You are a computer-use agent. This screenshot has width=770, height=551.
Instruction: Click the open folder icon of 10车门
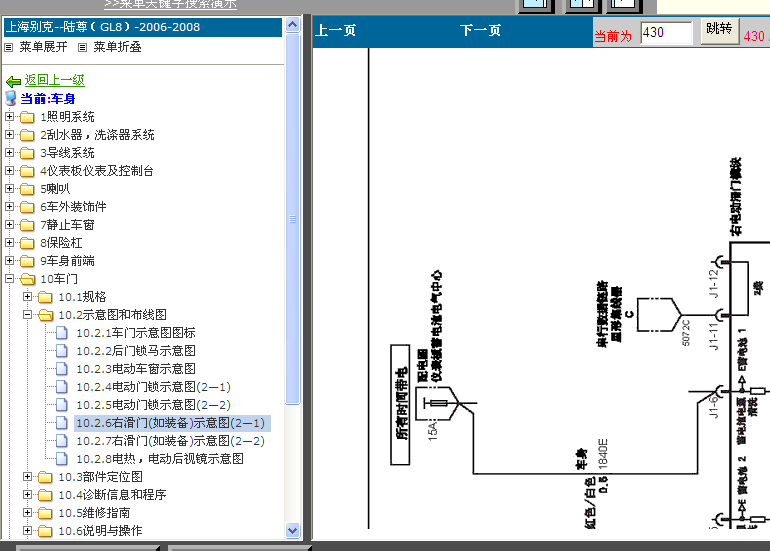[x=28, y=279]
